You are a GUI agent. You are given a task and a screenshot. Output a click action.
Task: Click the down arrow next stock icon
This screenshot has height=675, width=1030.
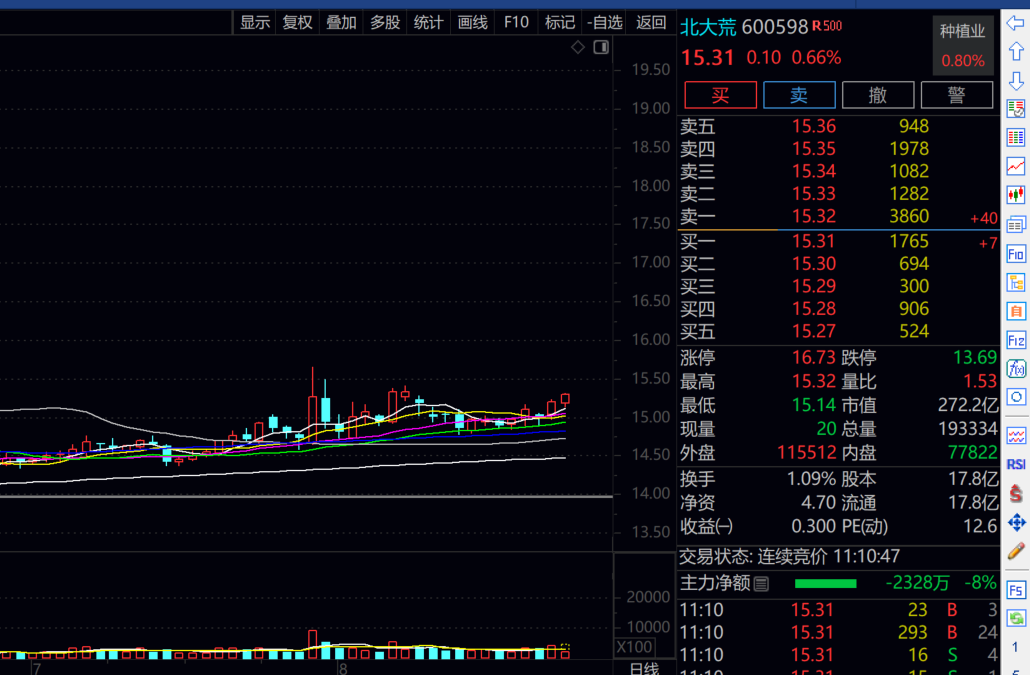click(1016, 81)
